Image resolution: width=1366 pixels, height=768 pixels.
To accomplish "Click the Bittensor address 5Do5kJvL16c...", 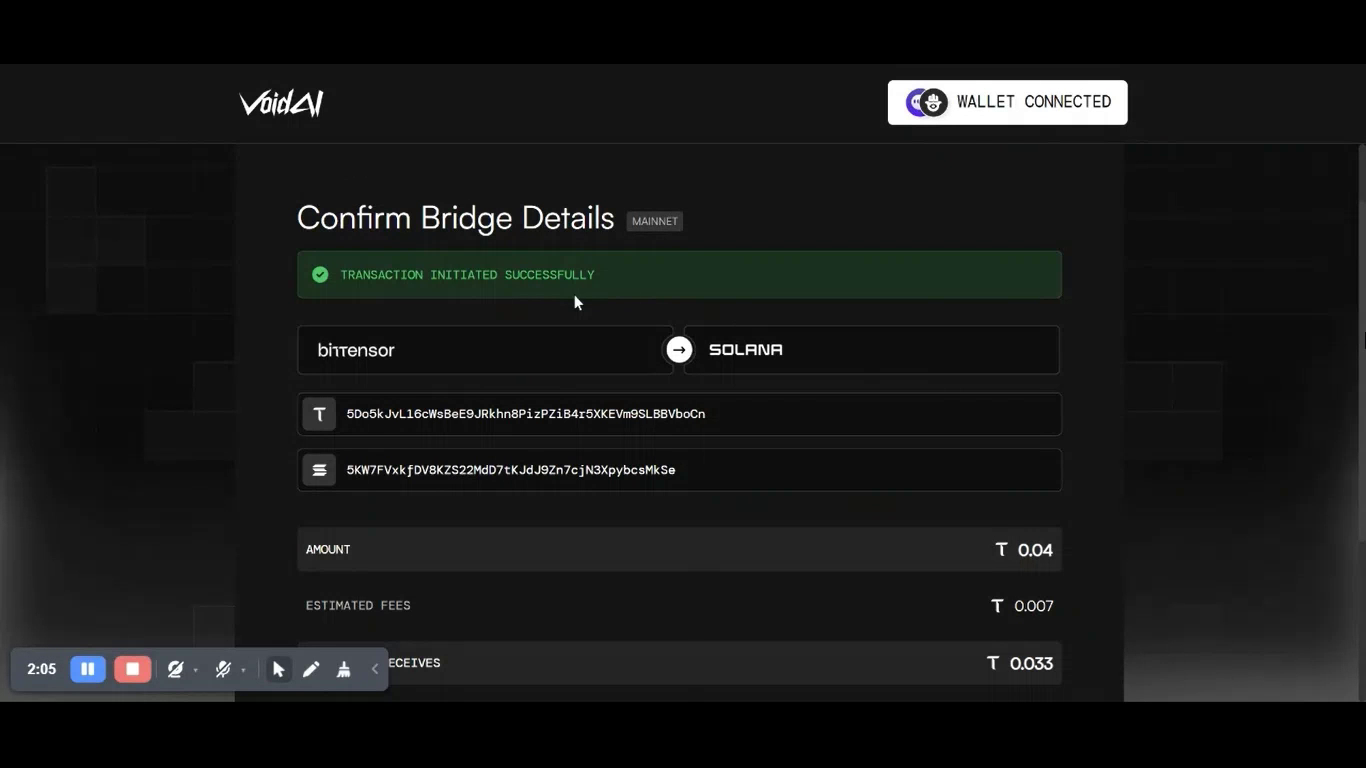I will 526,414.
